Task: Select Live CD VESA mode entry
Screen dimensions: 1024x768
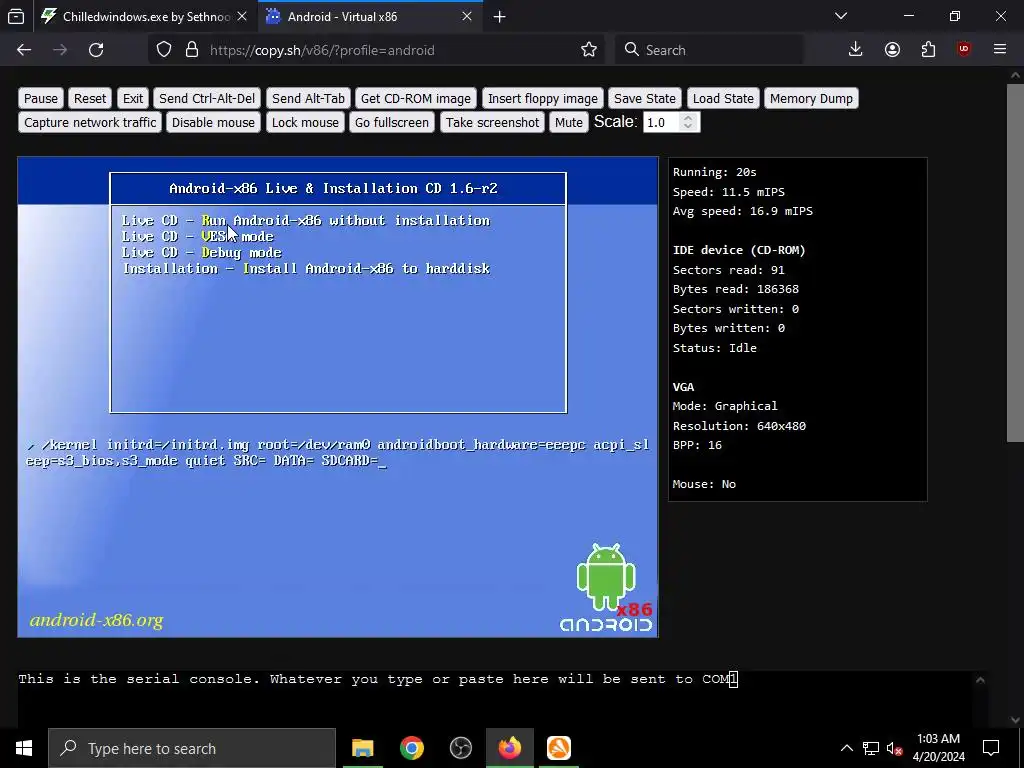Action: tap(198, 236)
